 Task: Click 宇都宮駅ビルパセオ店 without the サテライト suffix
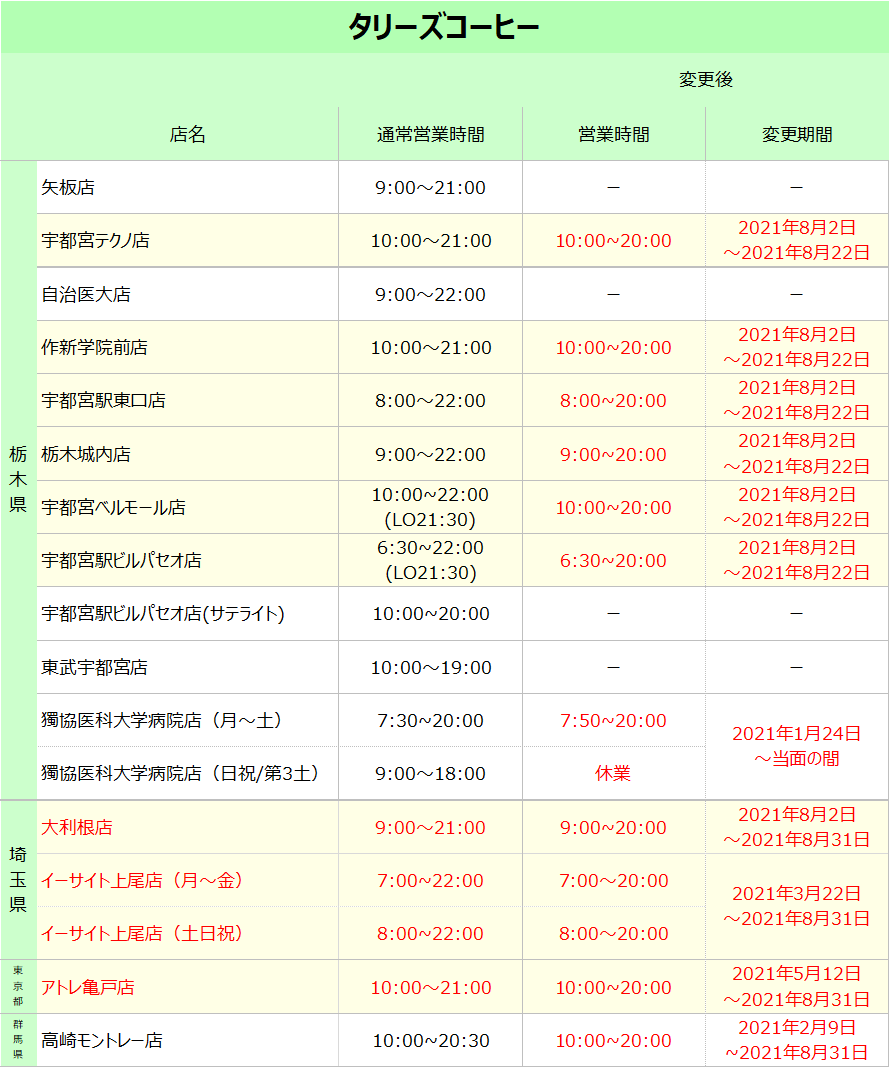pyautogui.click(x=121, y=561)
